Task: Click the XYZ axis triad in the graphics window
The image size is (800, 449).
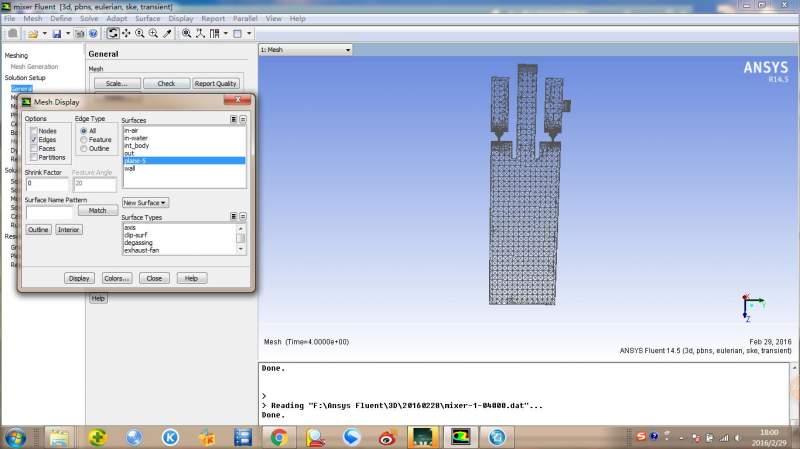Action: tap(752, 308)
